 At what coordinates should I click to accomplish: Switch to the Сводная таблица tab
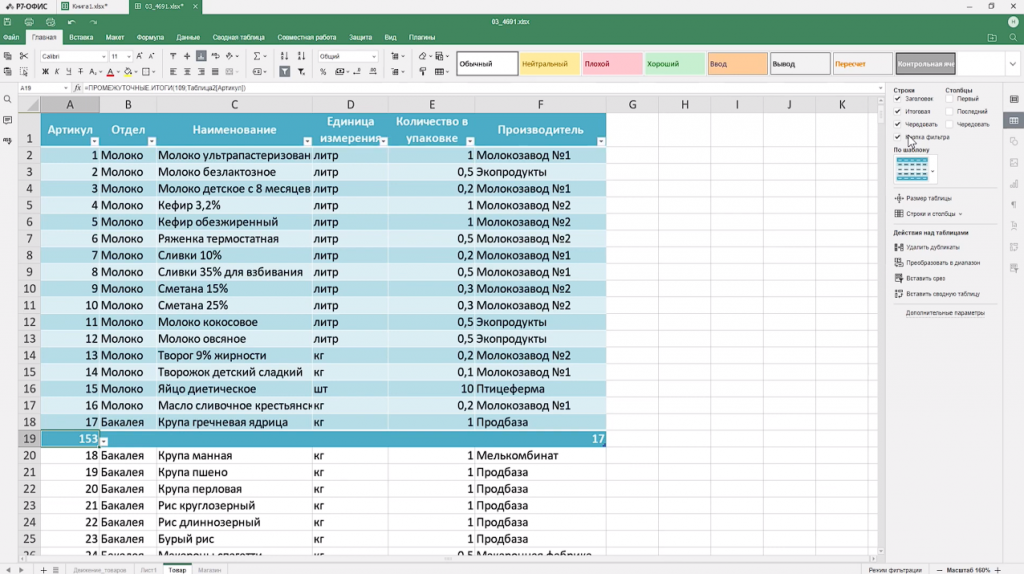(x=238, y=37)
